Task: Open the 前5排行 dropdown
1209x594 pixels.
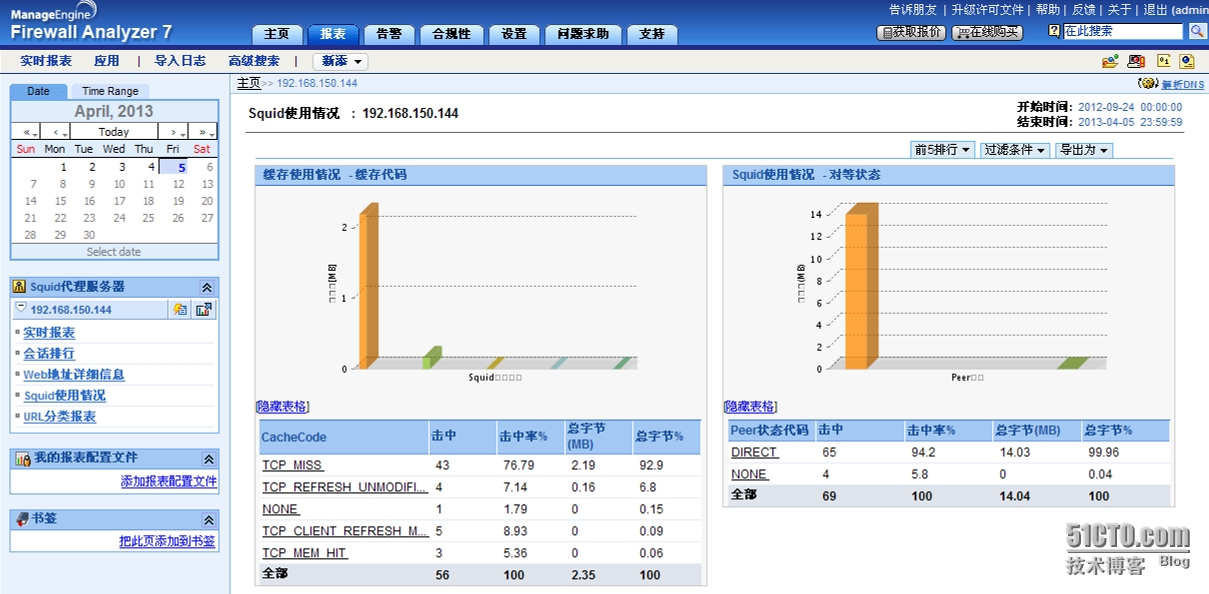Action: tap(943, 150)
